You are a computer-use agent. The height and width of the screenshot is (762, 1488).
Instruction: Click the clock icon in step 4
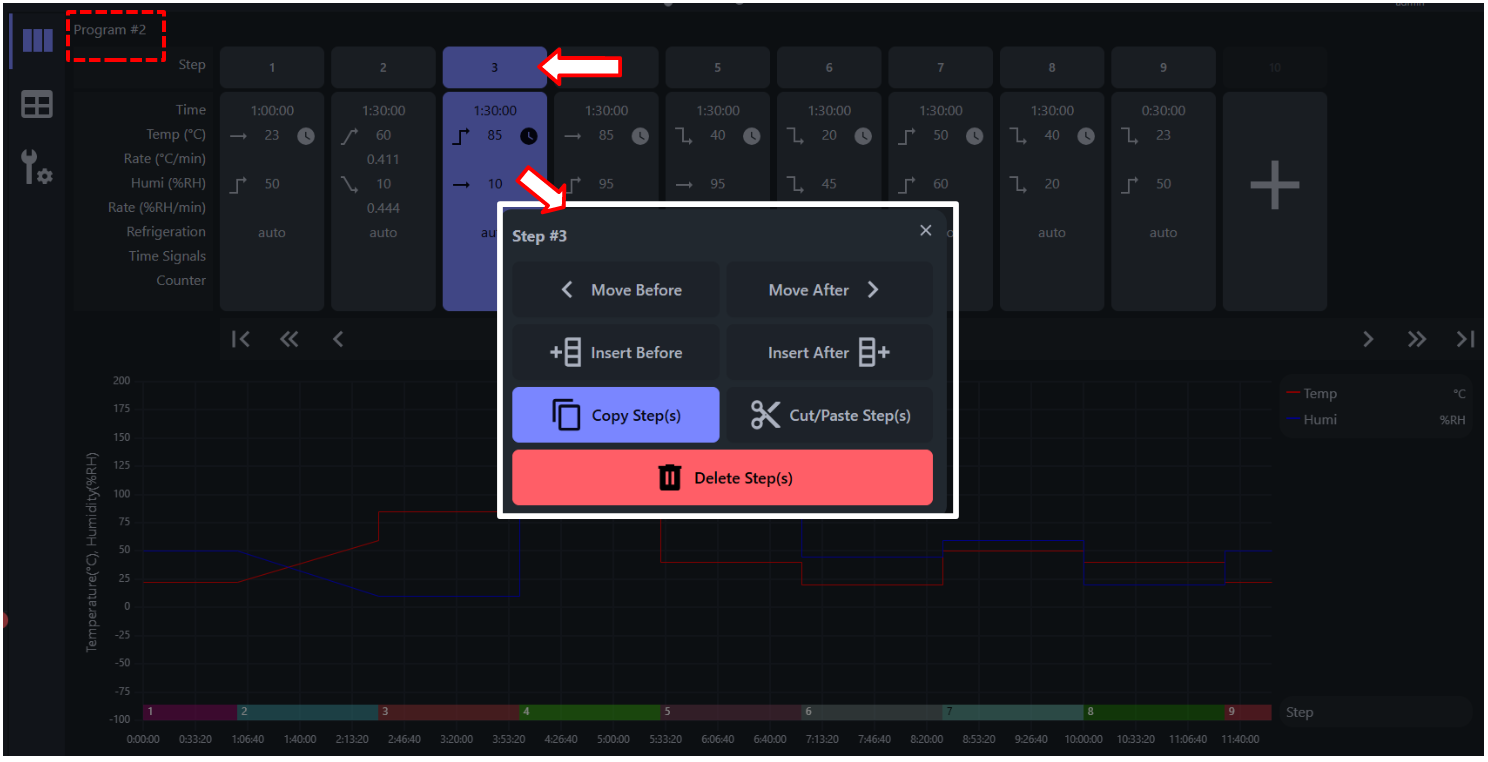coord(640,136)
